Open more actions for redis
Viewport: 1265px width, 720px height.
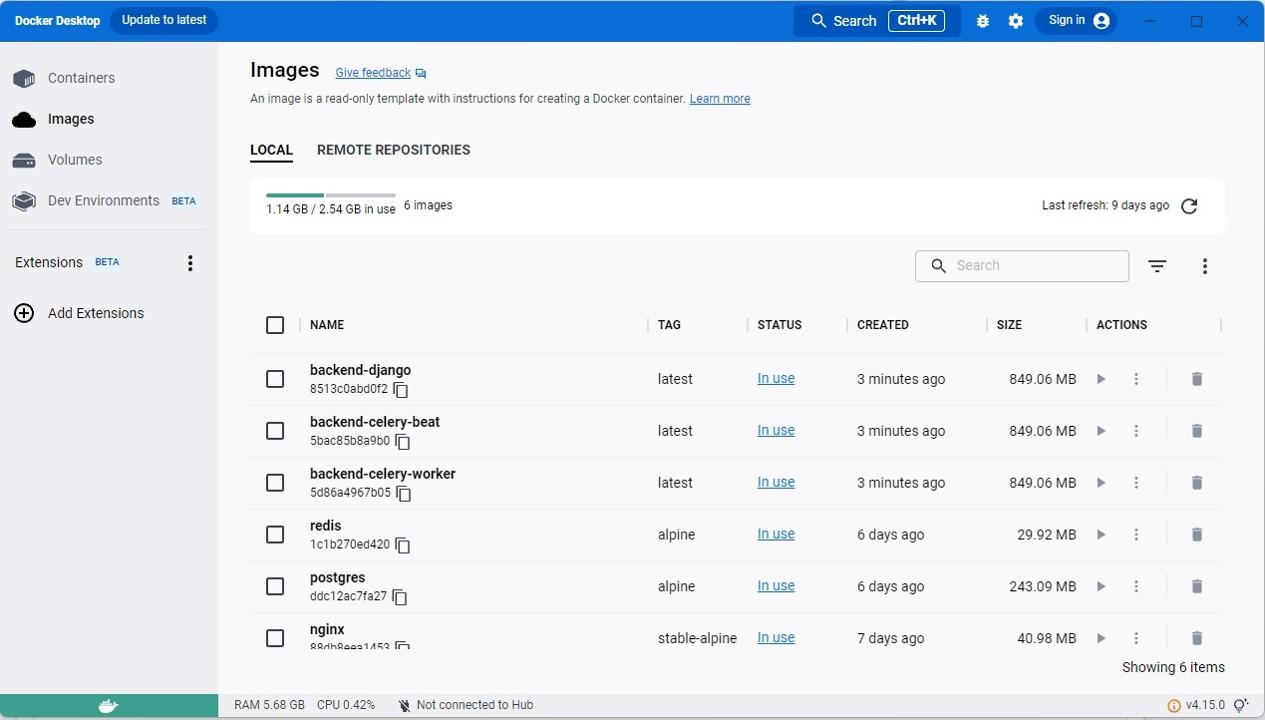tap(1136, 535)
